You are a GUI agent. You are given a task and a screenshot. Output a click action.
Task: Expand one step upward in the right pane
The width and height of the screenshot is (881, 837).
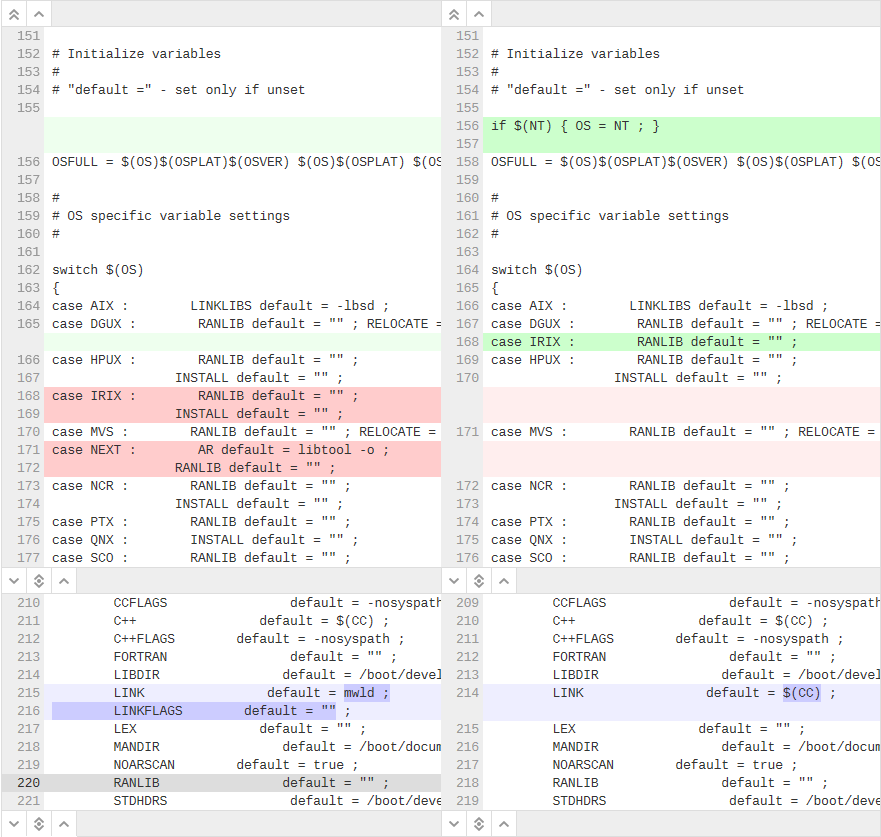478,13
